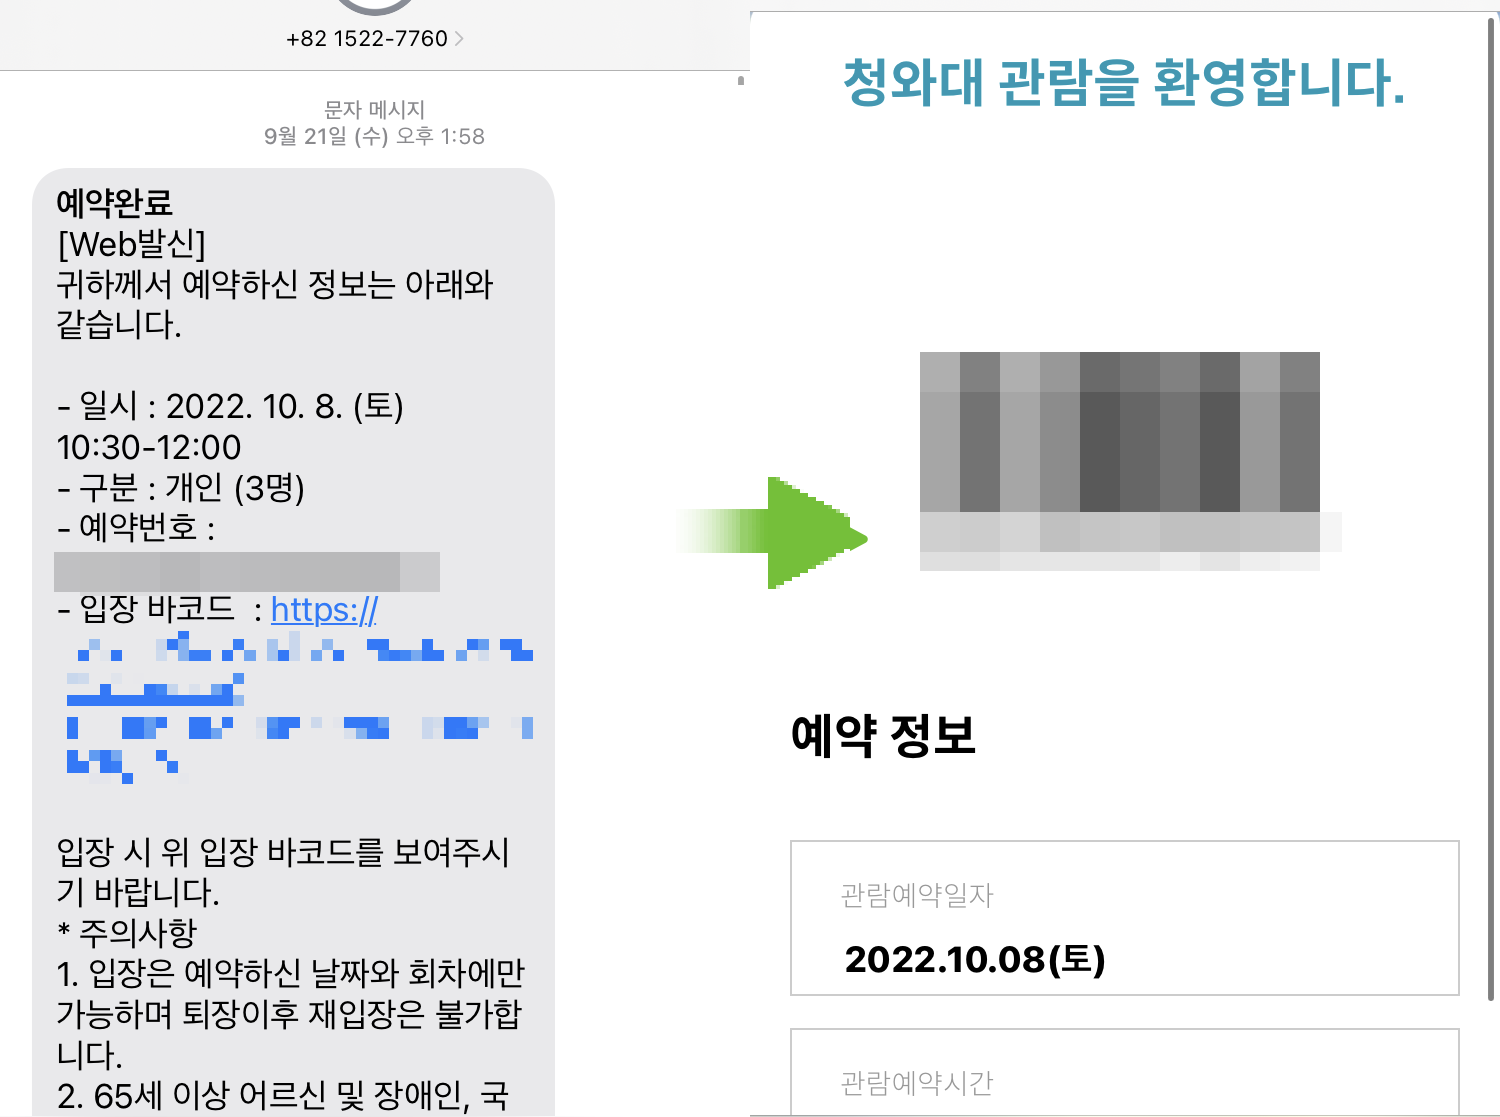1500x1117 pixels.
Task: Select the date line '2022. 10. 8. (토)'
Action: tap(284, 406)
